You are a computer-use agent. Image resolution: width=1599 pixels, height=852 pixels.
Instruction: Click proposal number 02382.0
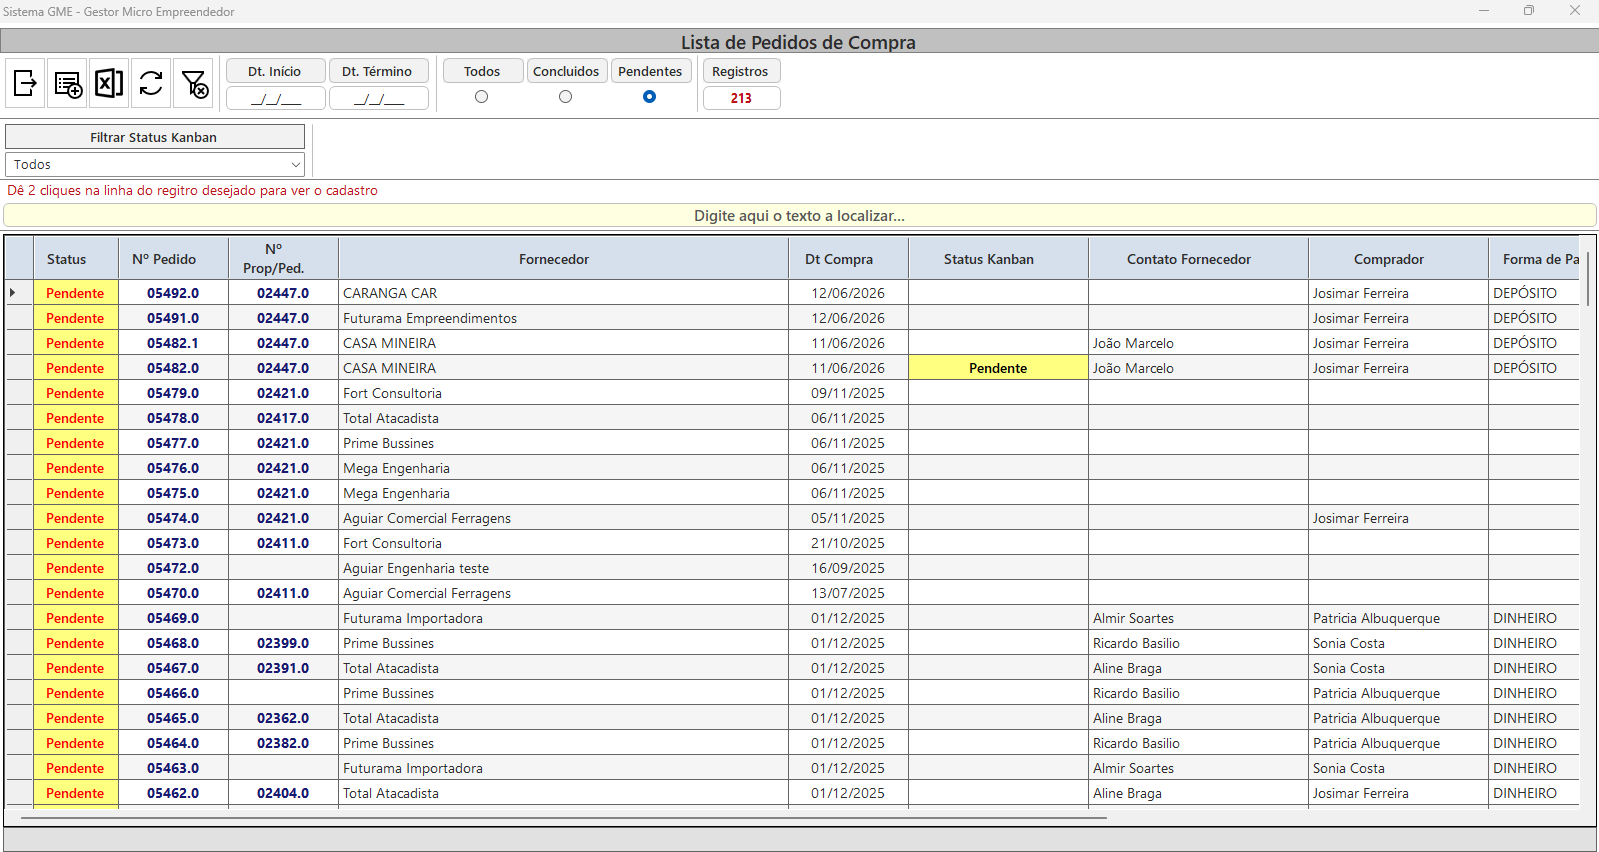[283, 743]
